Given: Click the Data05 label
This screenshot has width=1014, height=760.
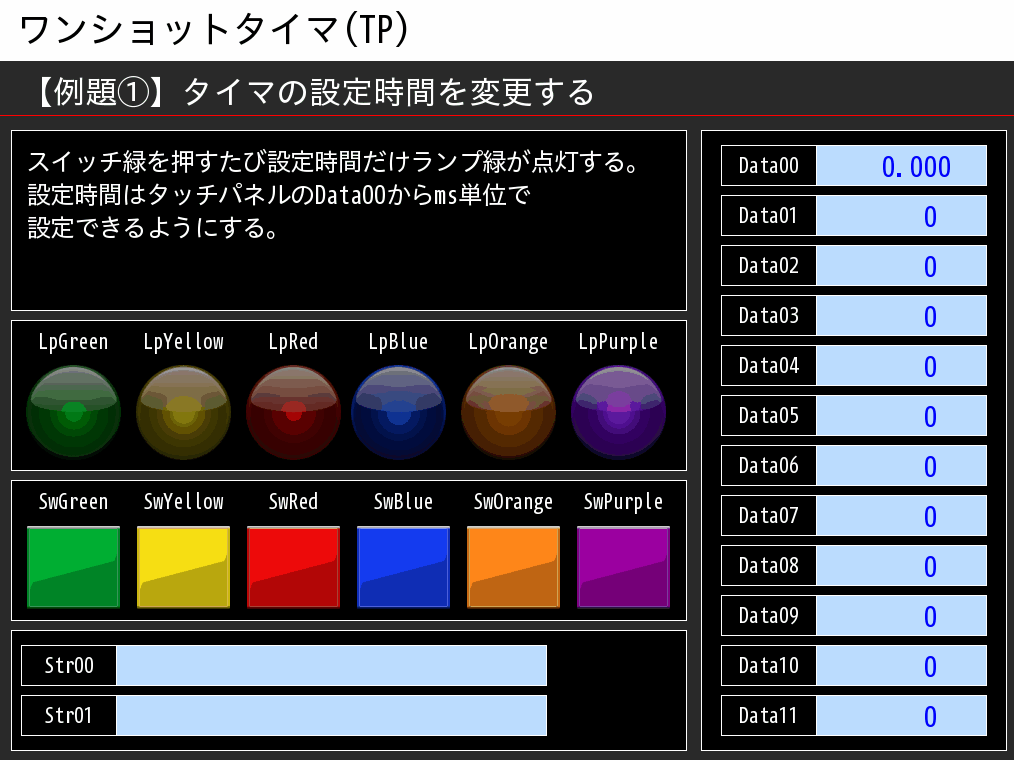Looking at the screenshot, I should click(x=769, y=415).
